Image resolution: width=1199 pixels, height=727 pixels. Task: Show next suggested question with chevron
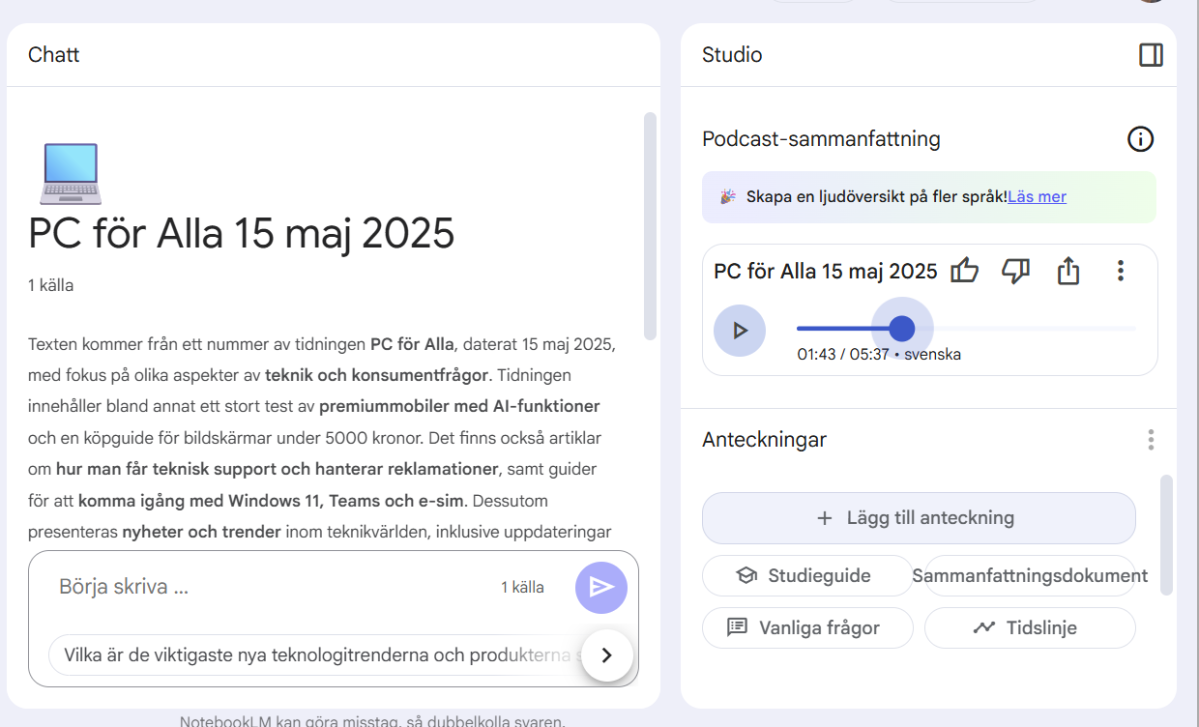606,656
